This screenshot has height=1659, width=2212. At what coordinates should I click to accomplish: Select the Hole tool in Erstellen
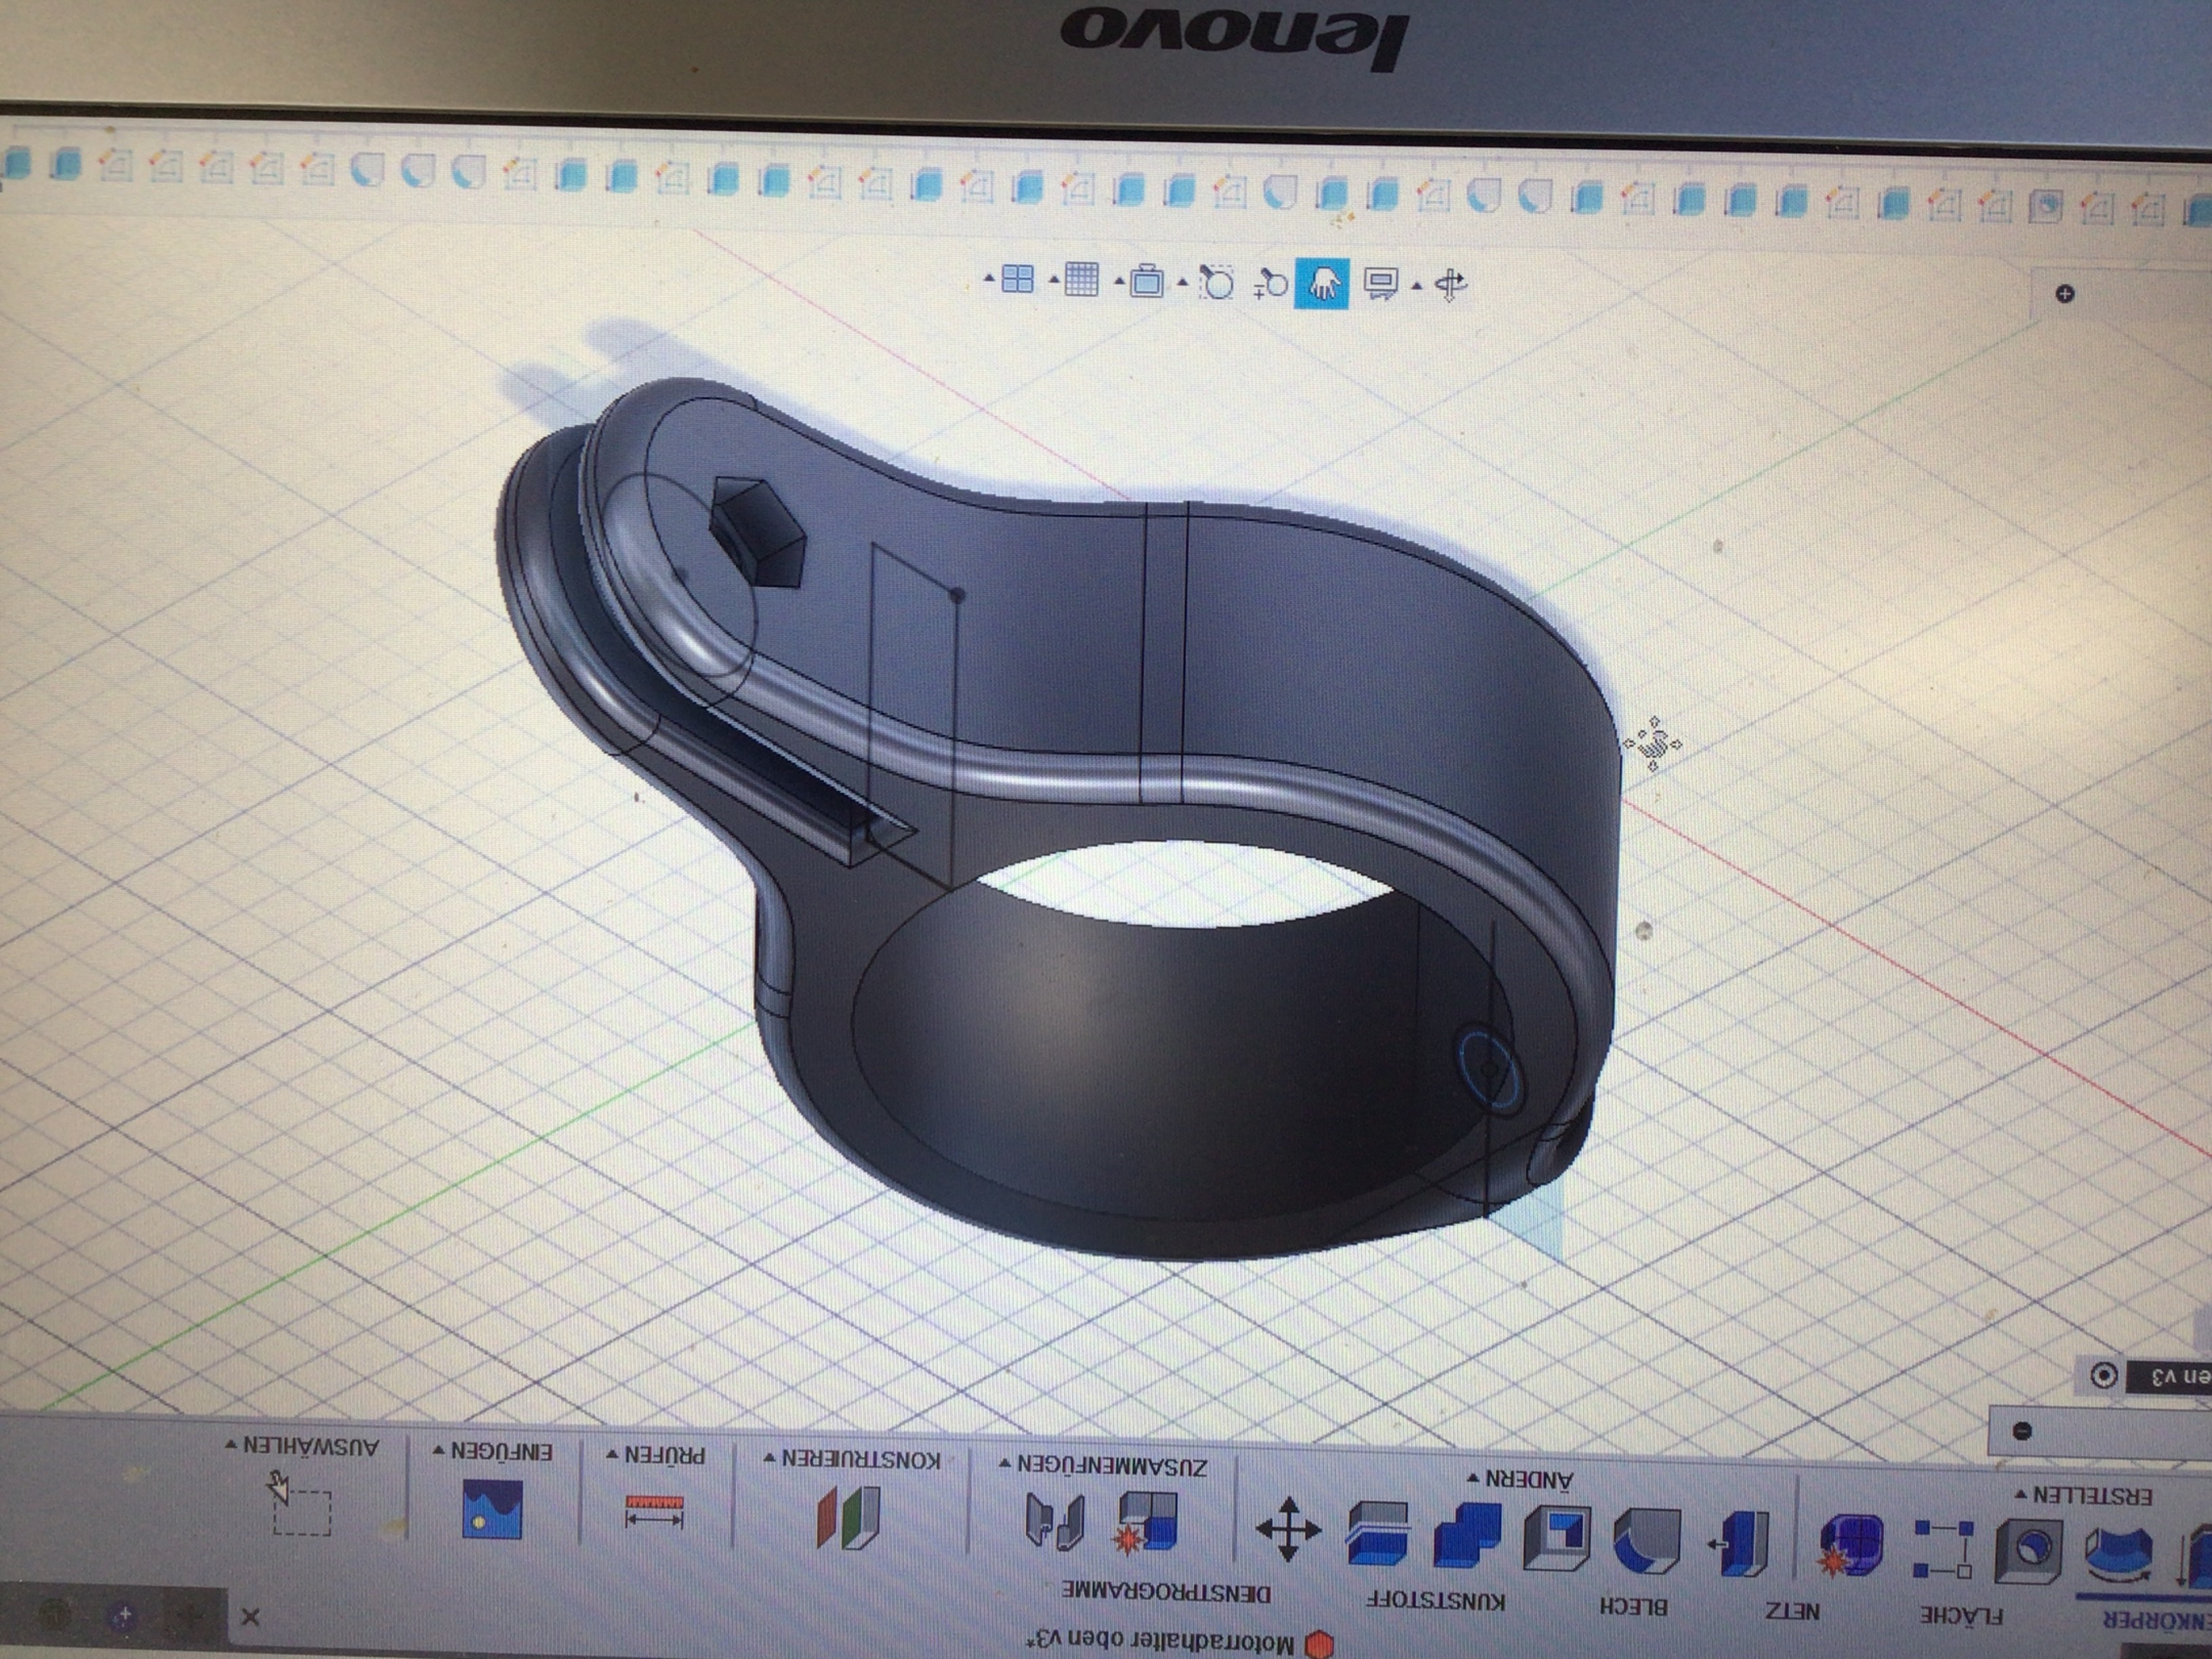tap(2029, 1550)
